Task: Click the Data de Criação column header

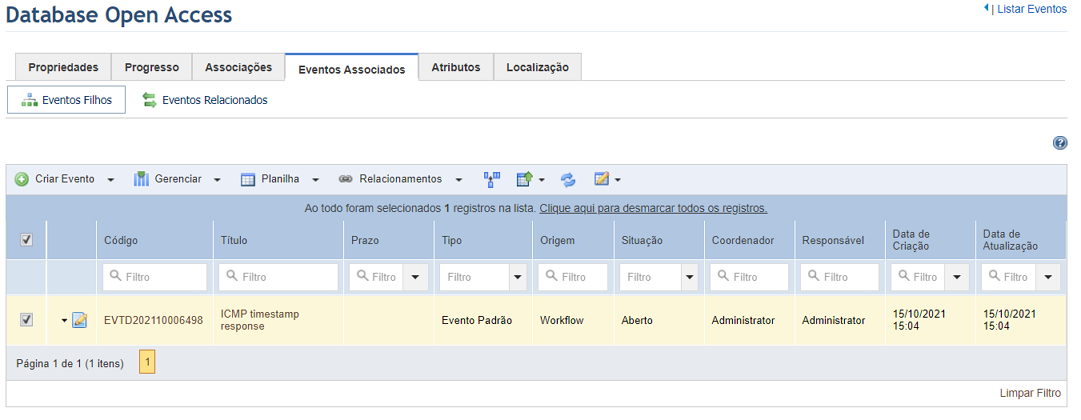Action: point(911,240)
